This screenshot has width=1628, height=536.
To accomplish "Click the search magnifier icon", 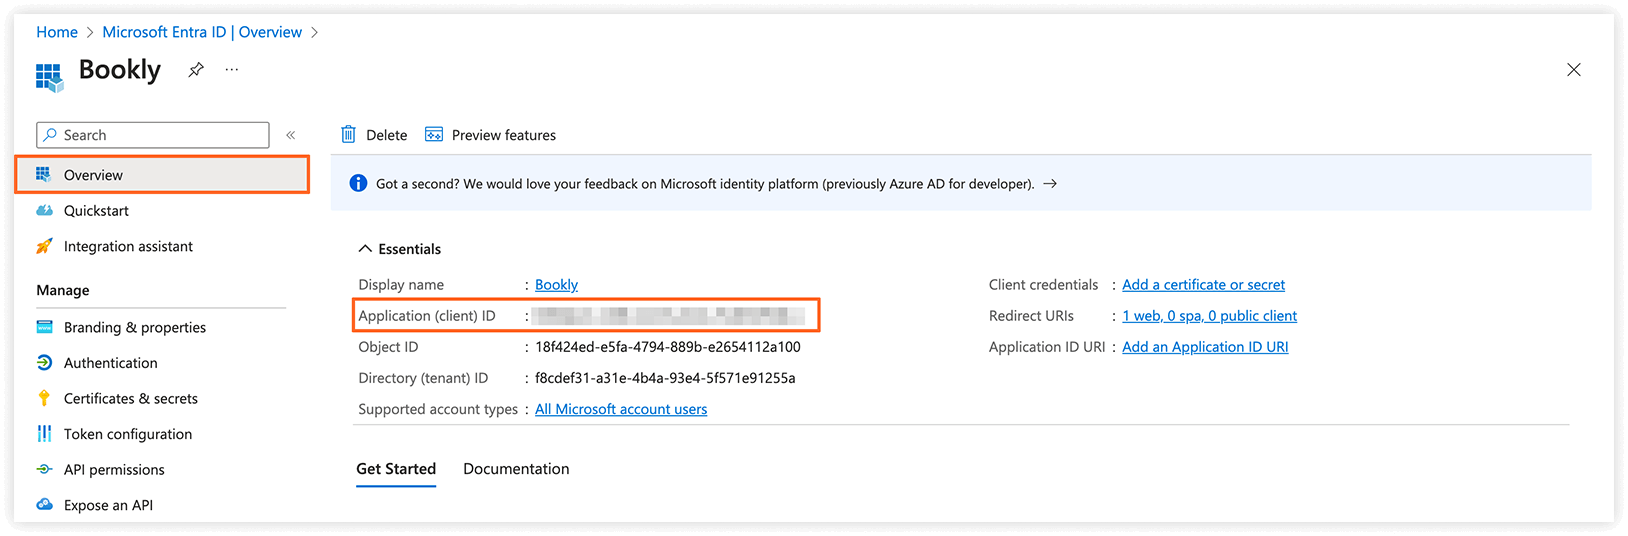I will (50, 135).
